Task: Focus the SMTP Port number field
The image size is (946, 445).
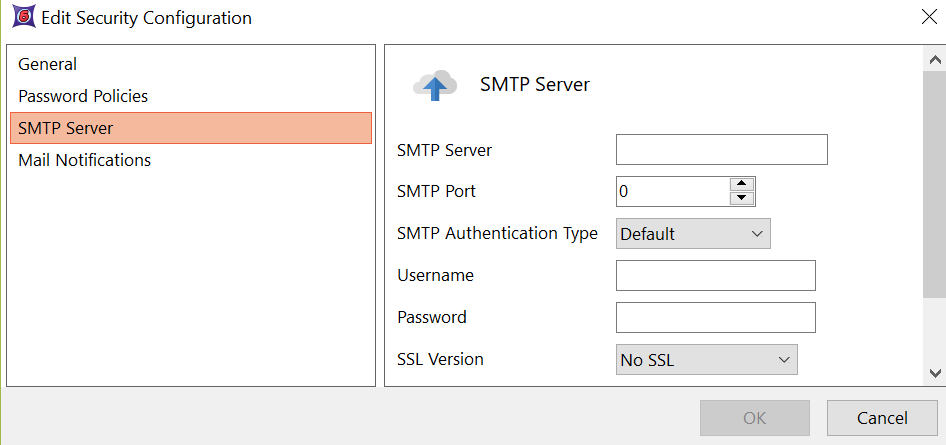Action: pyautogui.click(x=672, y=191)
